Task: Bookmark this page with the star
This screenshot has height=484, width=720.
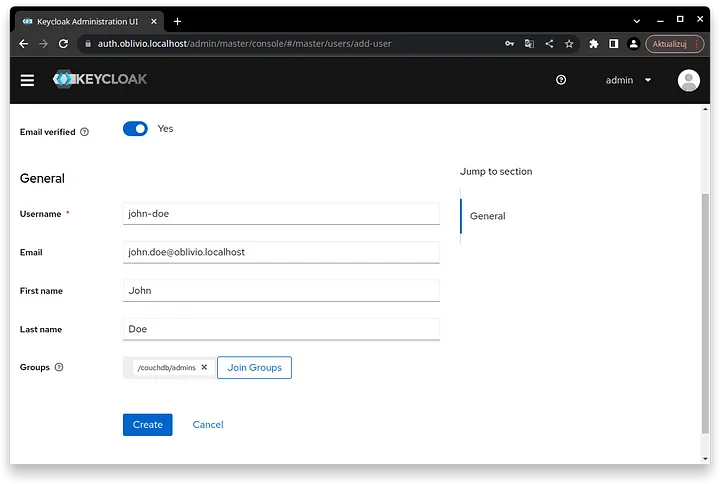Action: coord(569,44)
